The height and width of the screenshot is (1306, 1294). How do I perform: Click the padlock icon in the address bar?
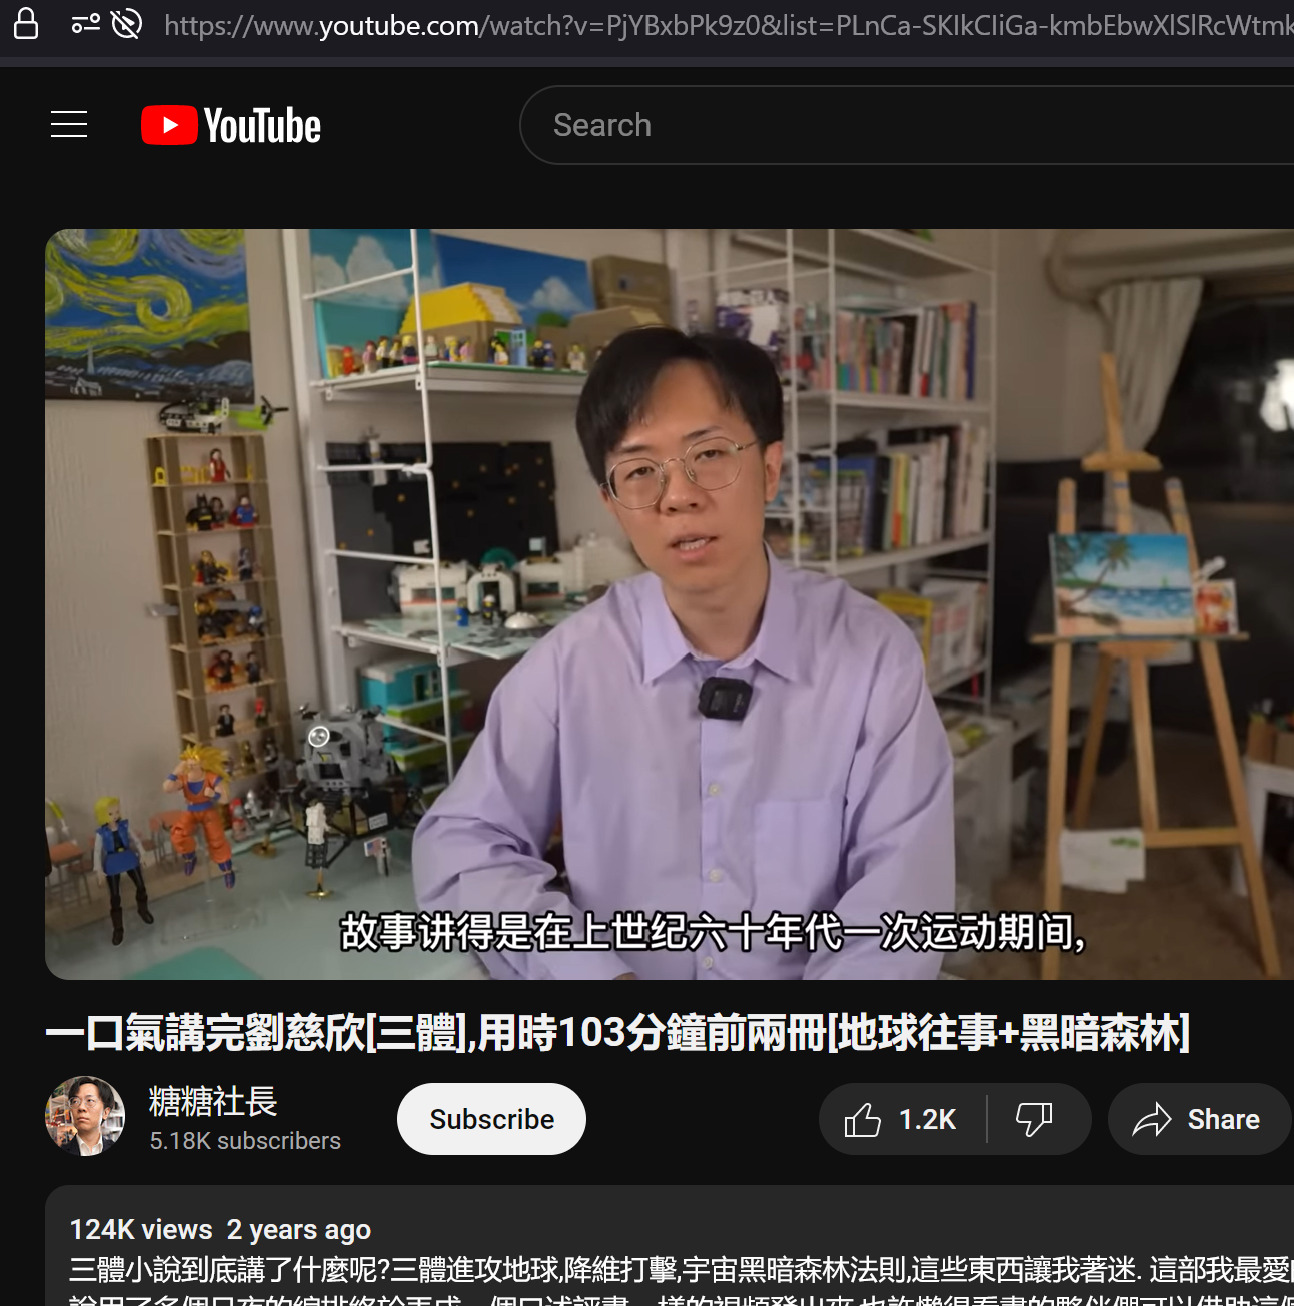click(26, 23)
